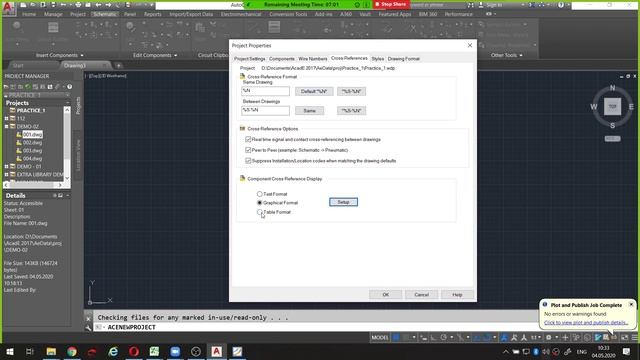Toggle Suppress Installation/Location codes checkbox
This screenshot has height=360, width=640.
(248, 160)
